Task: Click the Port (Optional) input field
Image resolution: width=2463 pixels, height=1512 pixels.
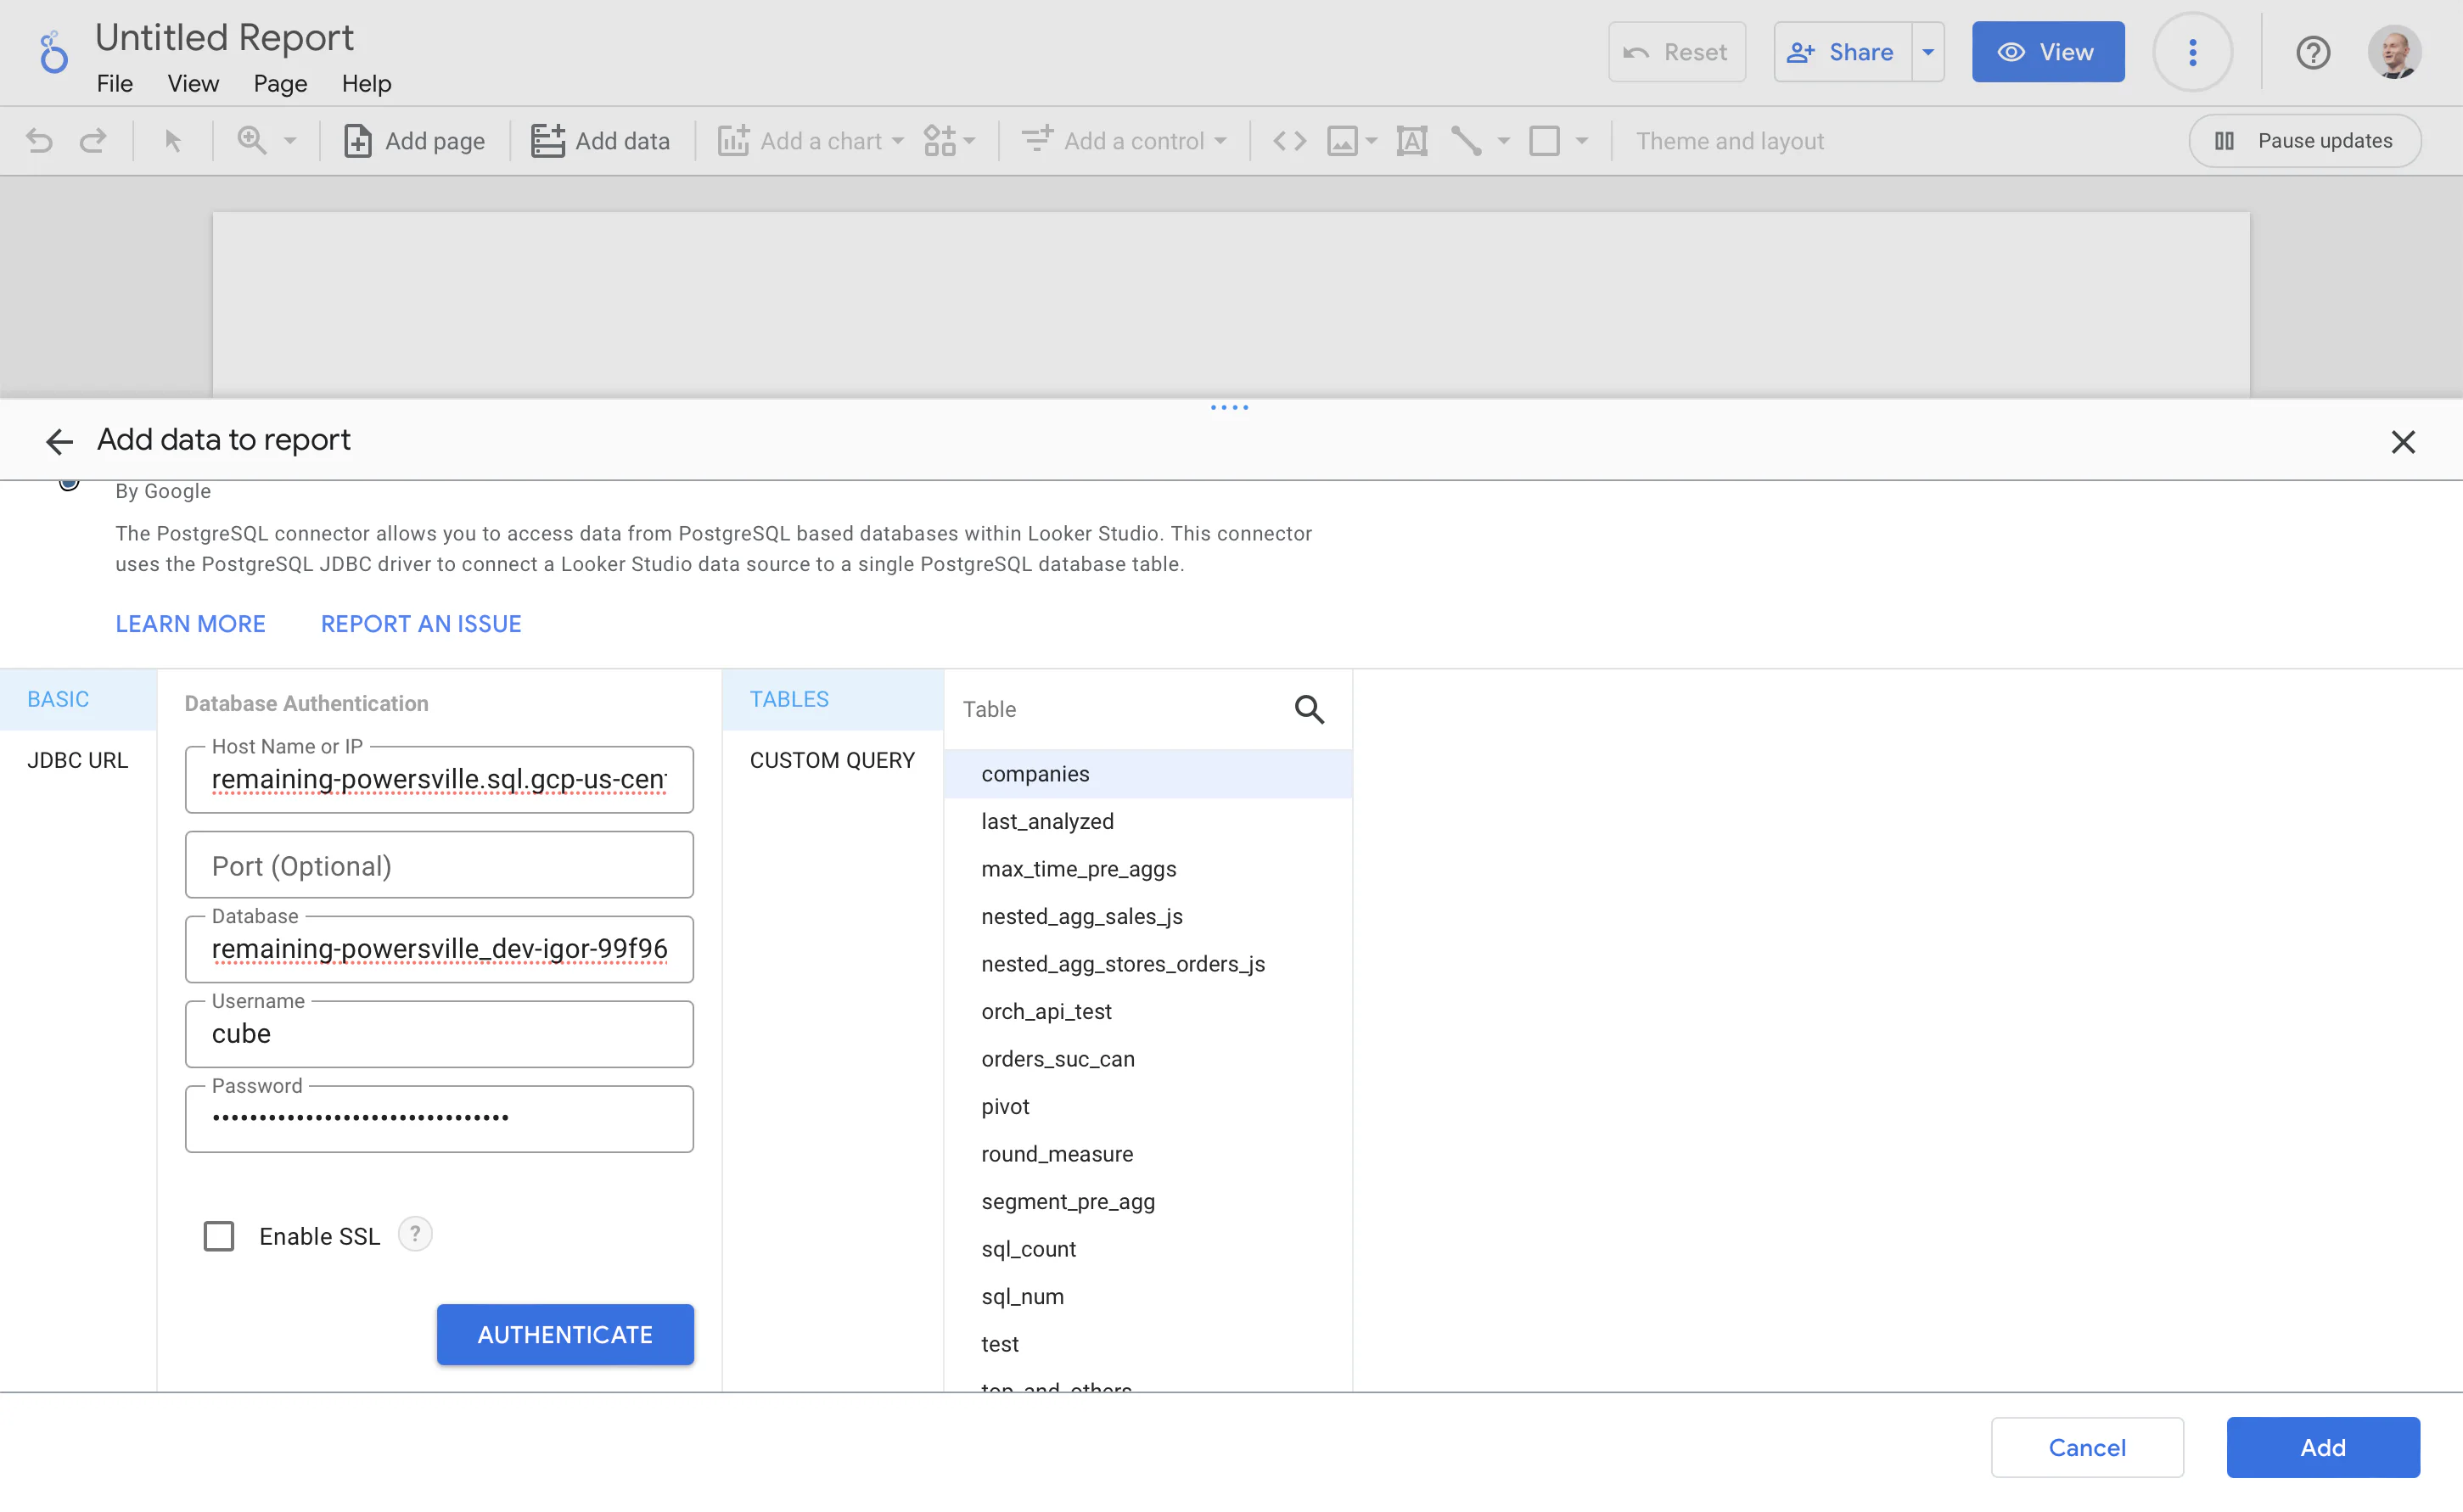Action: pos(439,865)
